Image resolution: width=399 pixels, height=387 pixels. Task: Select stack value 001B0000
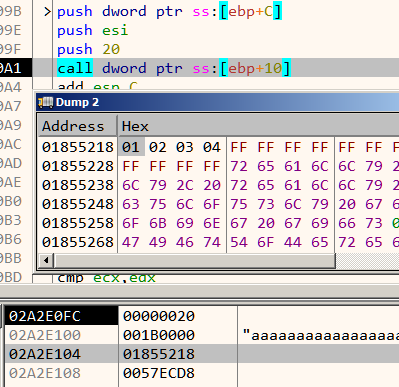159,335
